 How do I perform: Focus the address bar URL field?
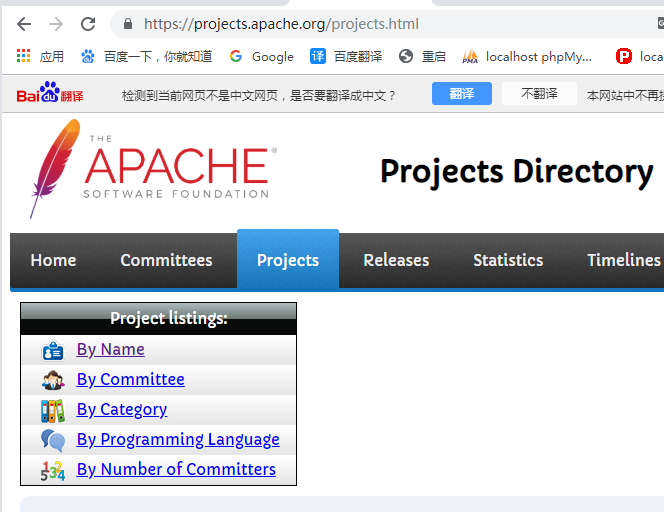click(x=385, y=24)
